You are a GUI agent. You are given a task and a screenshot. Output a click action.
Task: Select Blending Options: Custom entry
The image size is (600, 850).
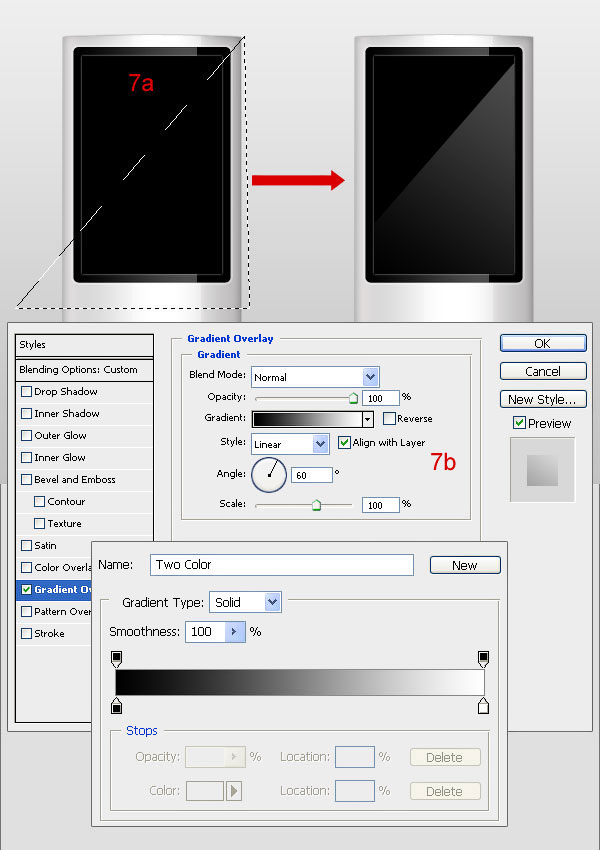point(80,370)
